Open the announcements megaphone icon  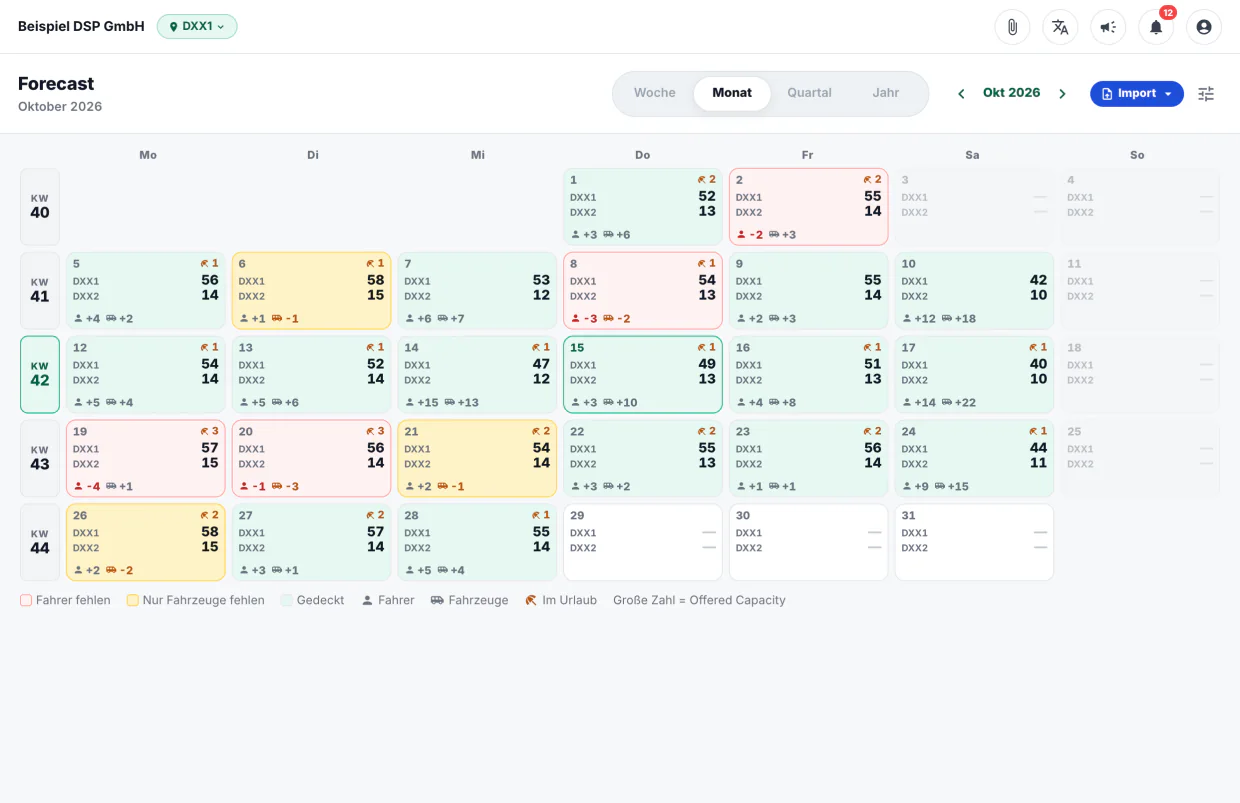pyautogui.click(x=1108, y=27)
